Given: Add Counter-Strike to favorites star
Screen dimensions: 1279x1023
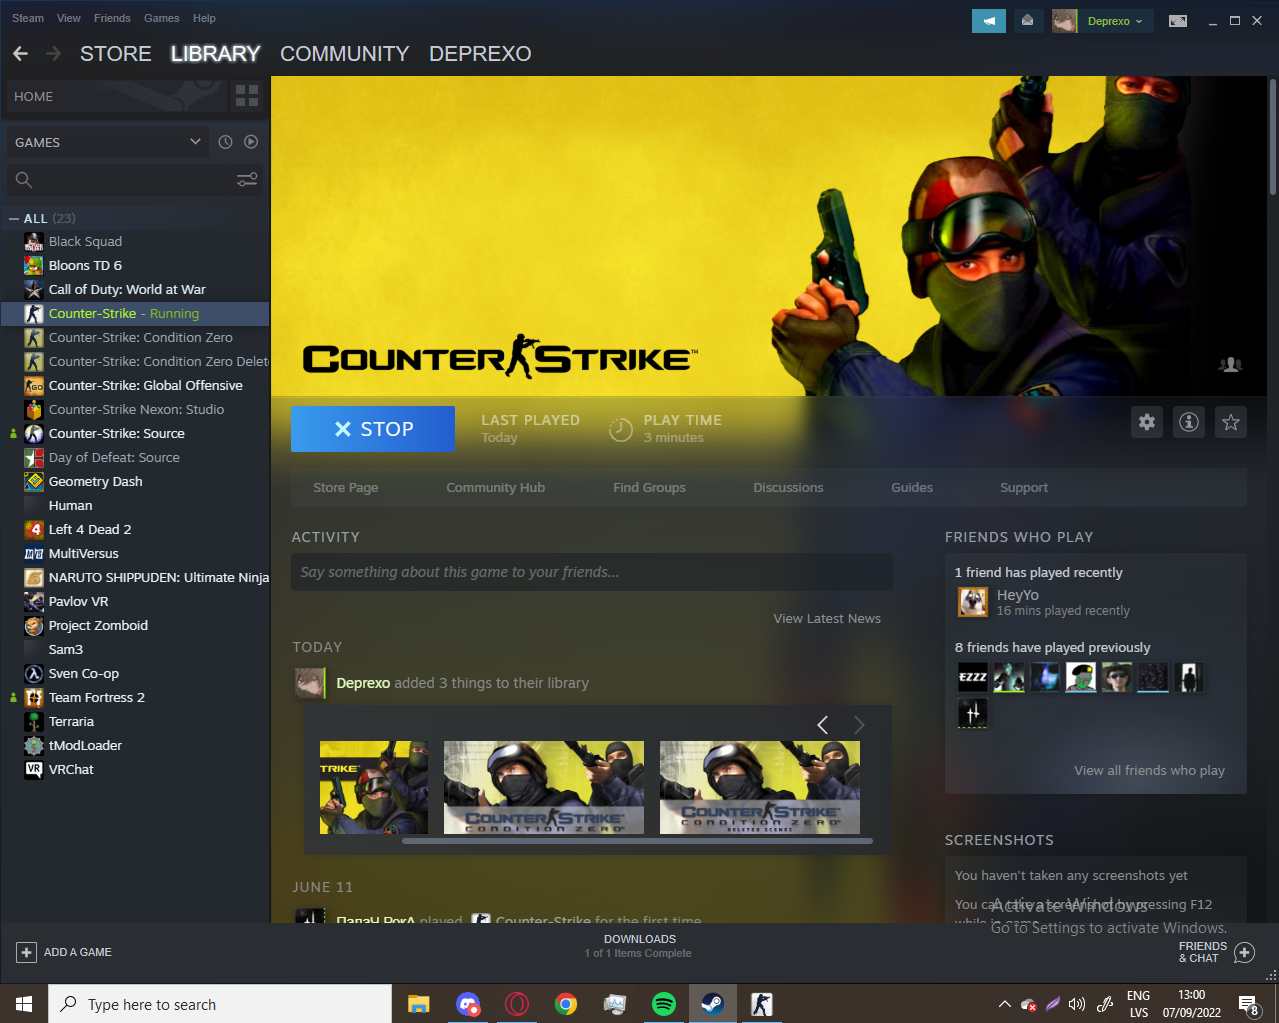Looking at the screenshot, I should 1231,422.
